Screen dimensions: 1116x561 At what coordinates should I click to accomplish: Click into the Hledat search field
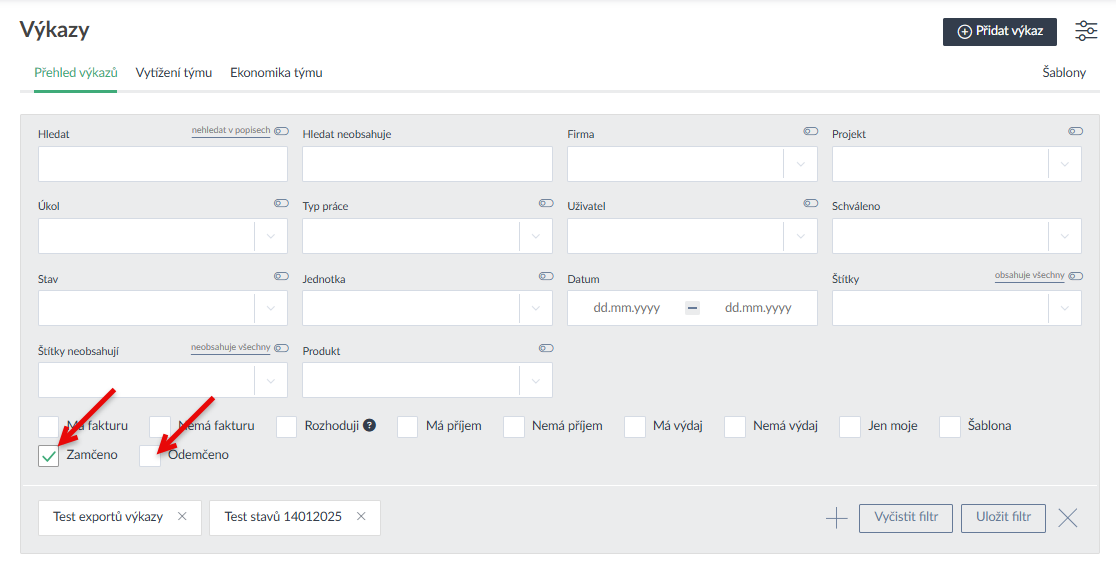point(162,164)
